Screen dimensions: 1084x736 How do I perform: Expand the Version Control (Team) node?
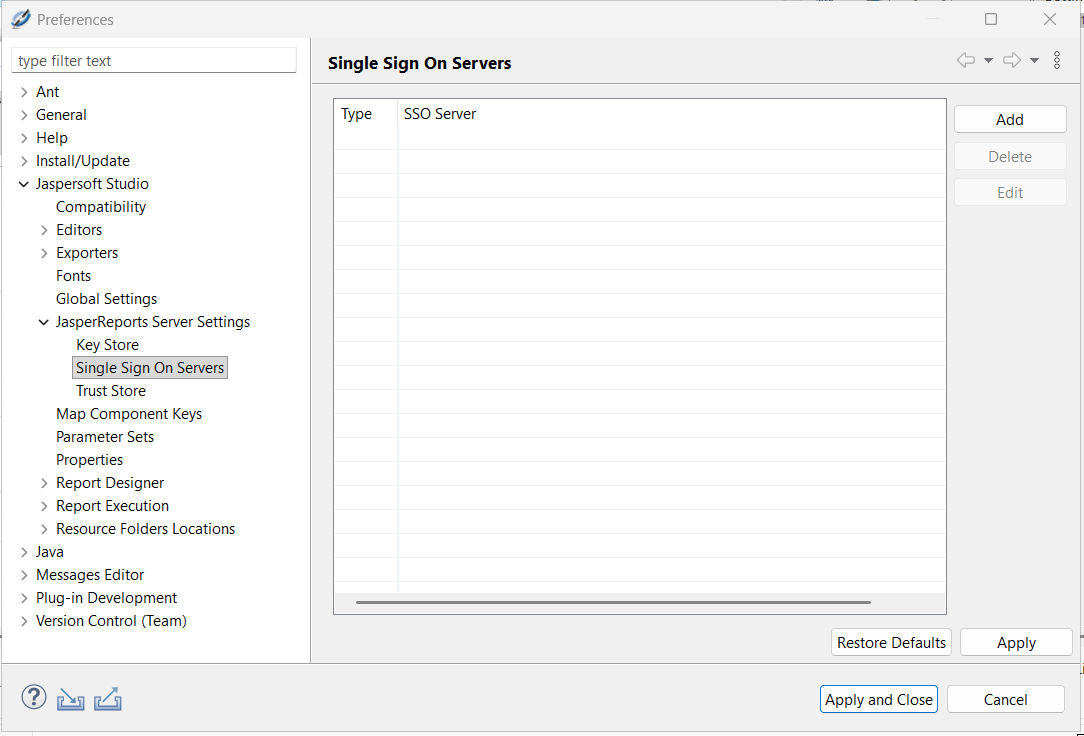pyautogui.click(x=24, y=621)
